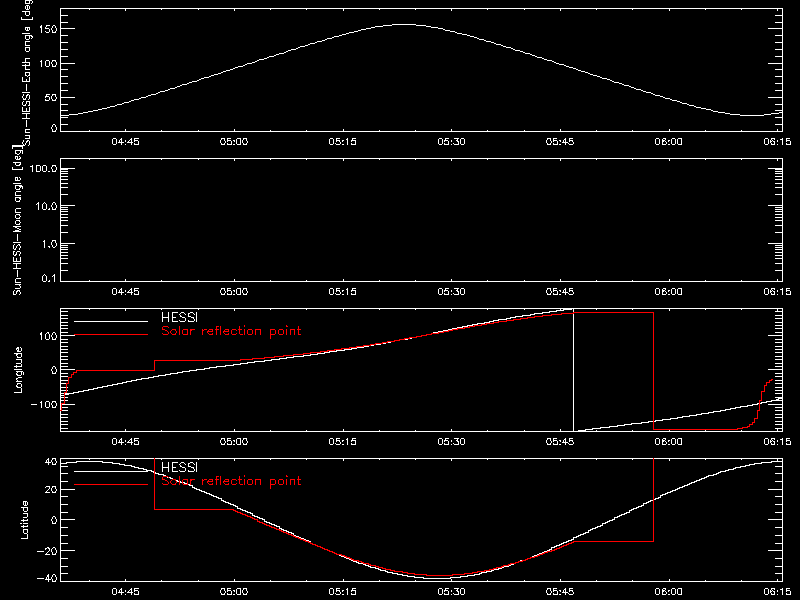Click 05:45 time label under Moon angle plot
The width and height of the screenshot is (800, 600).
(560, 292)
